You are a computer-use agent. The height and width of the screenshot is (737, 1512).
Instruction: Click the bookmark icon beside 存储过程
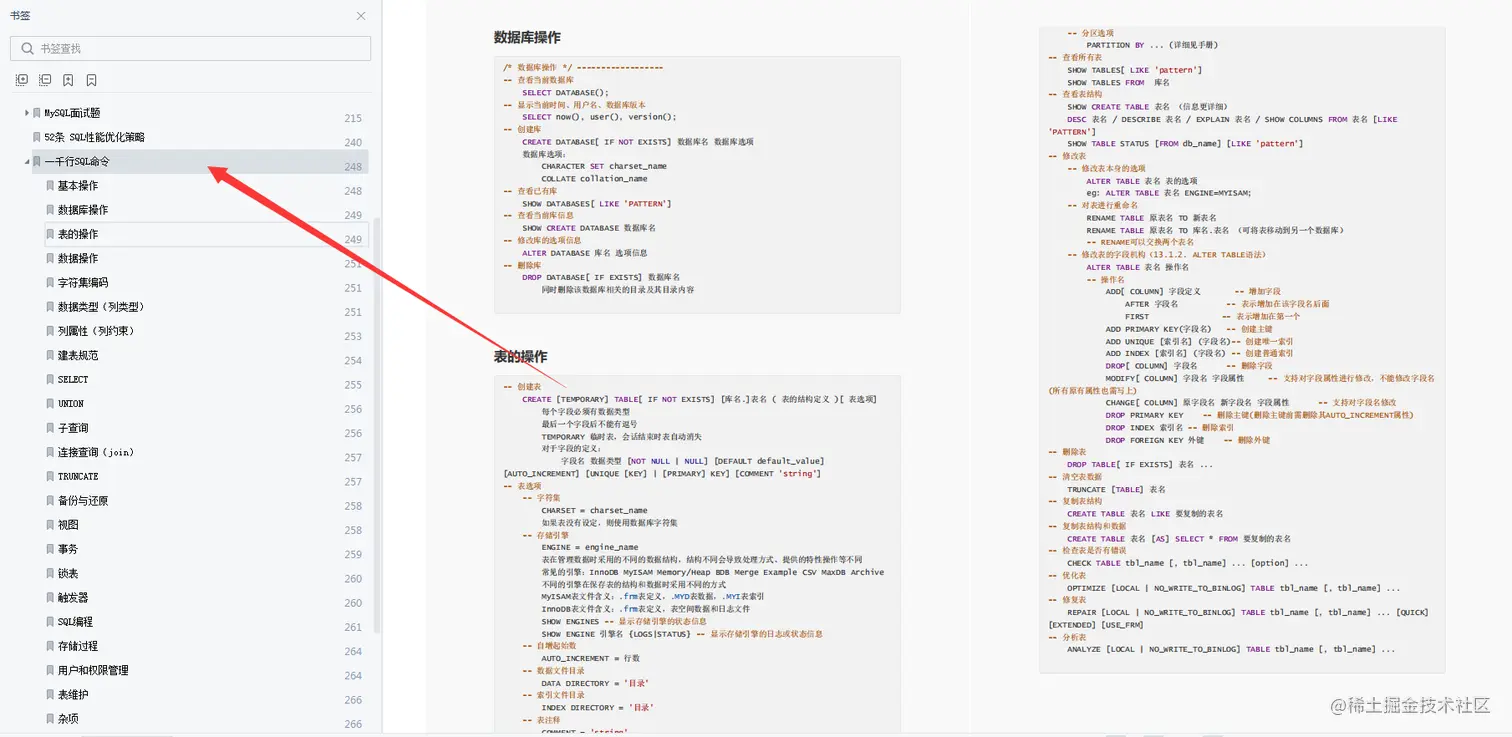[x=50, y=646]
